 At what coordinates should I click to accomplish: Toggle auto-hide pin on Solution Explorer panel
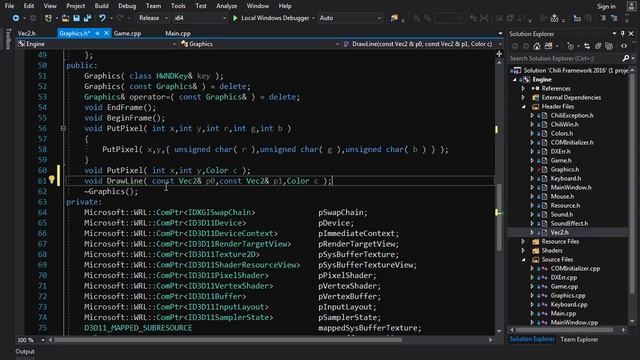pos(623,33)
